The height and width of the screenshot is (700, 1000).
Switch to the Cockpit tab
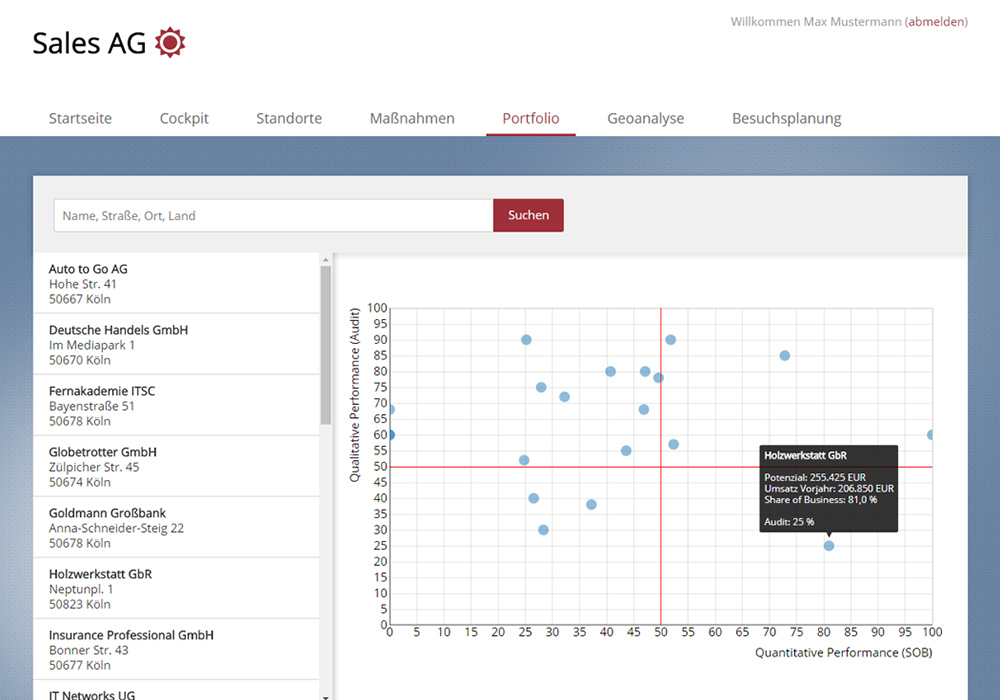coord(184,119)
